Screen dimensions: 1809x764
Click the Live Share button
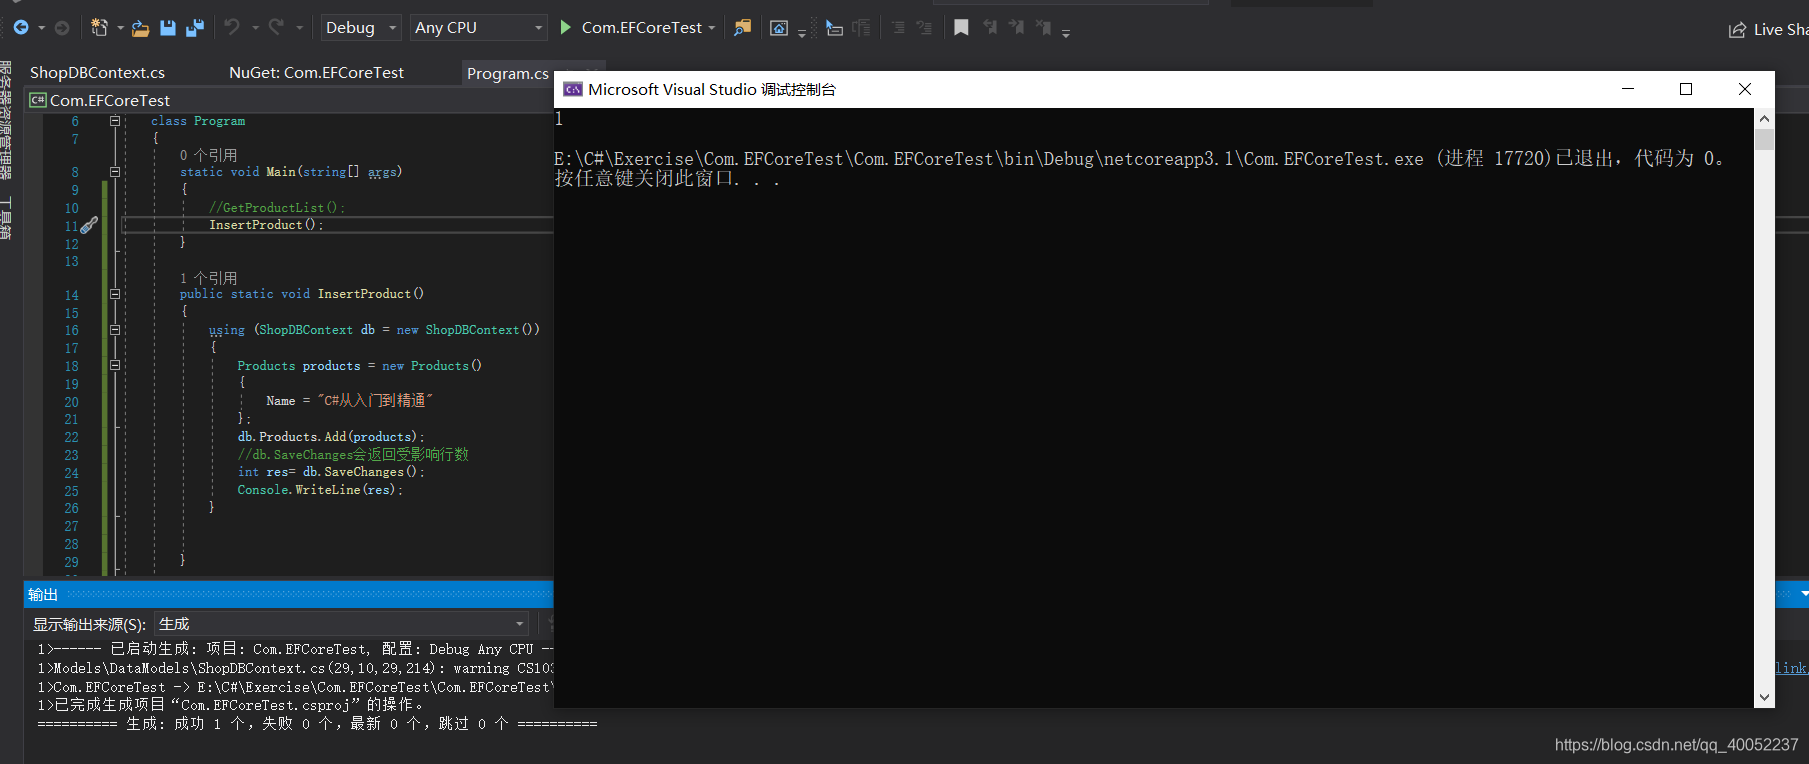click(x=1767, y=30)
